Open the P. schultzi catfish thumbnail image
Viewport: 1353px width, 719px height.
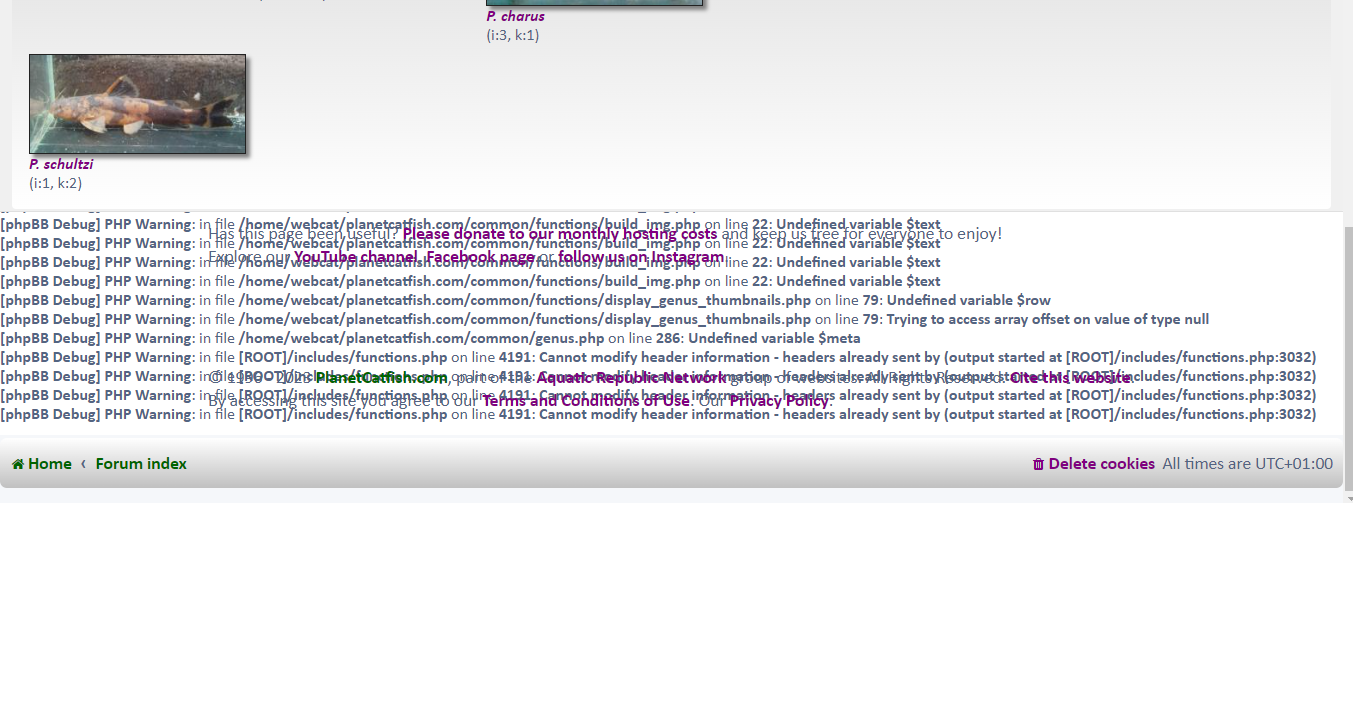pyautogui.click(x=137, y=104)
